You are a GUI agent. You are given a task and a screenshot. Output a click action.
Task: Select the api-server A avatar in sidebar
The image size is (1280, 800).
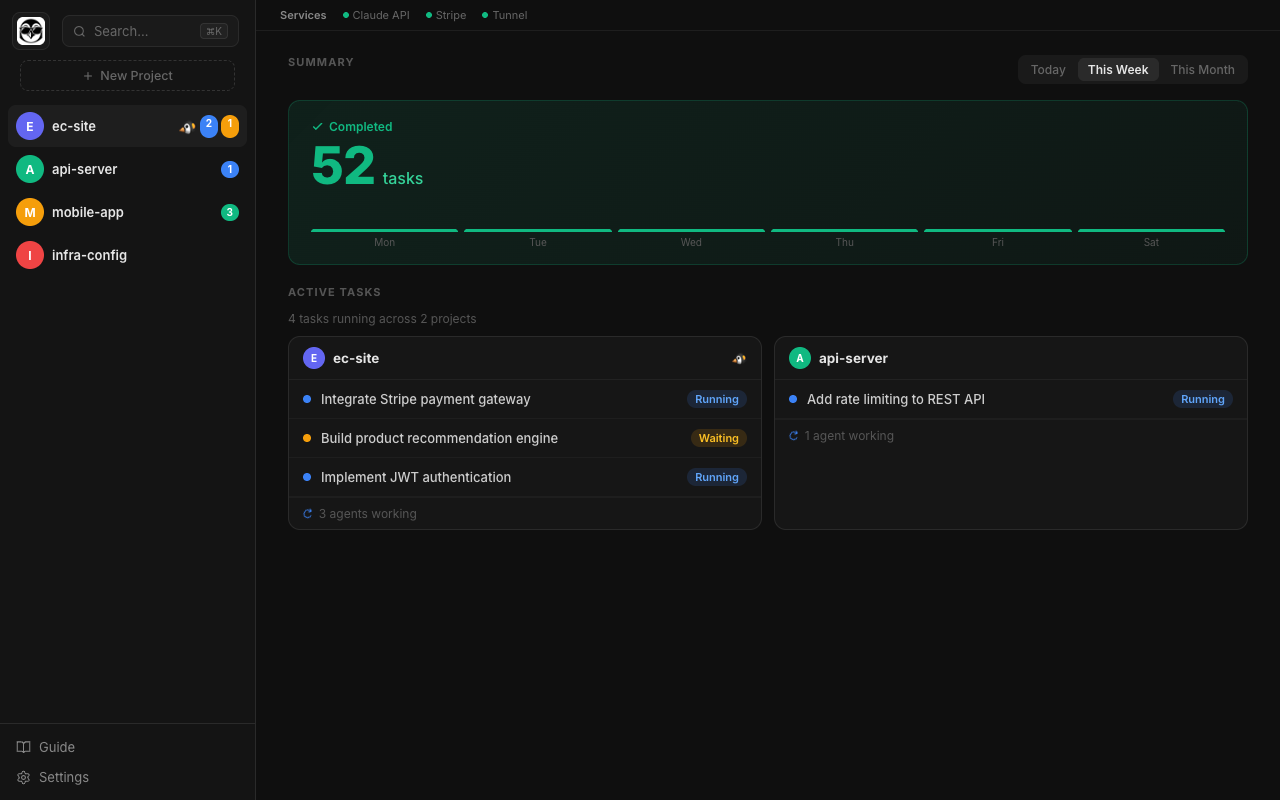(30, 169)
